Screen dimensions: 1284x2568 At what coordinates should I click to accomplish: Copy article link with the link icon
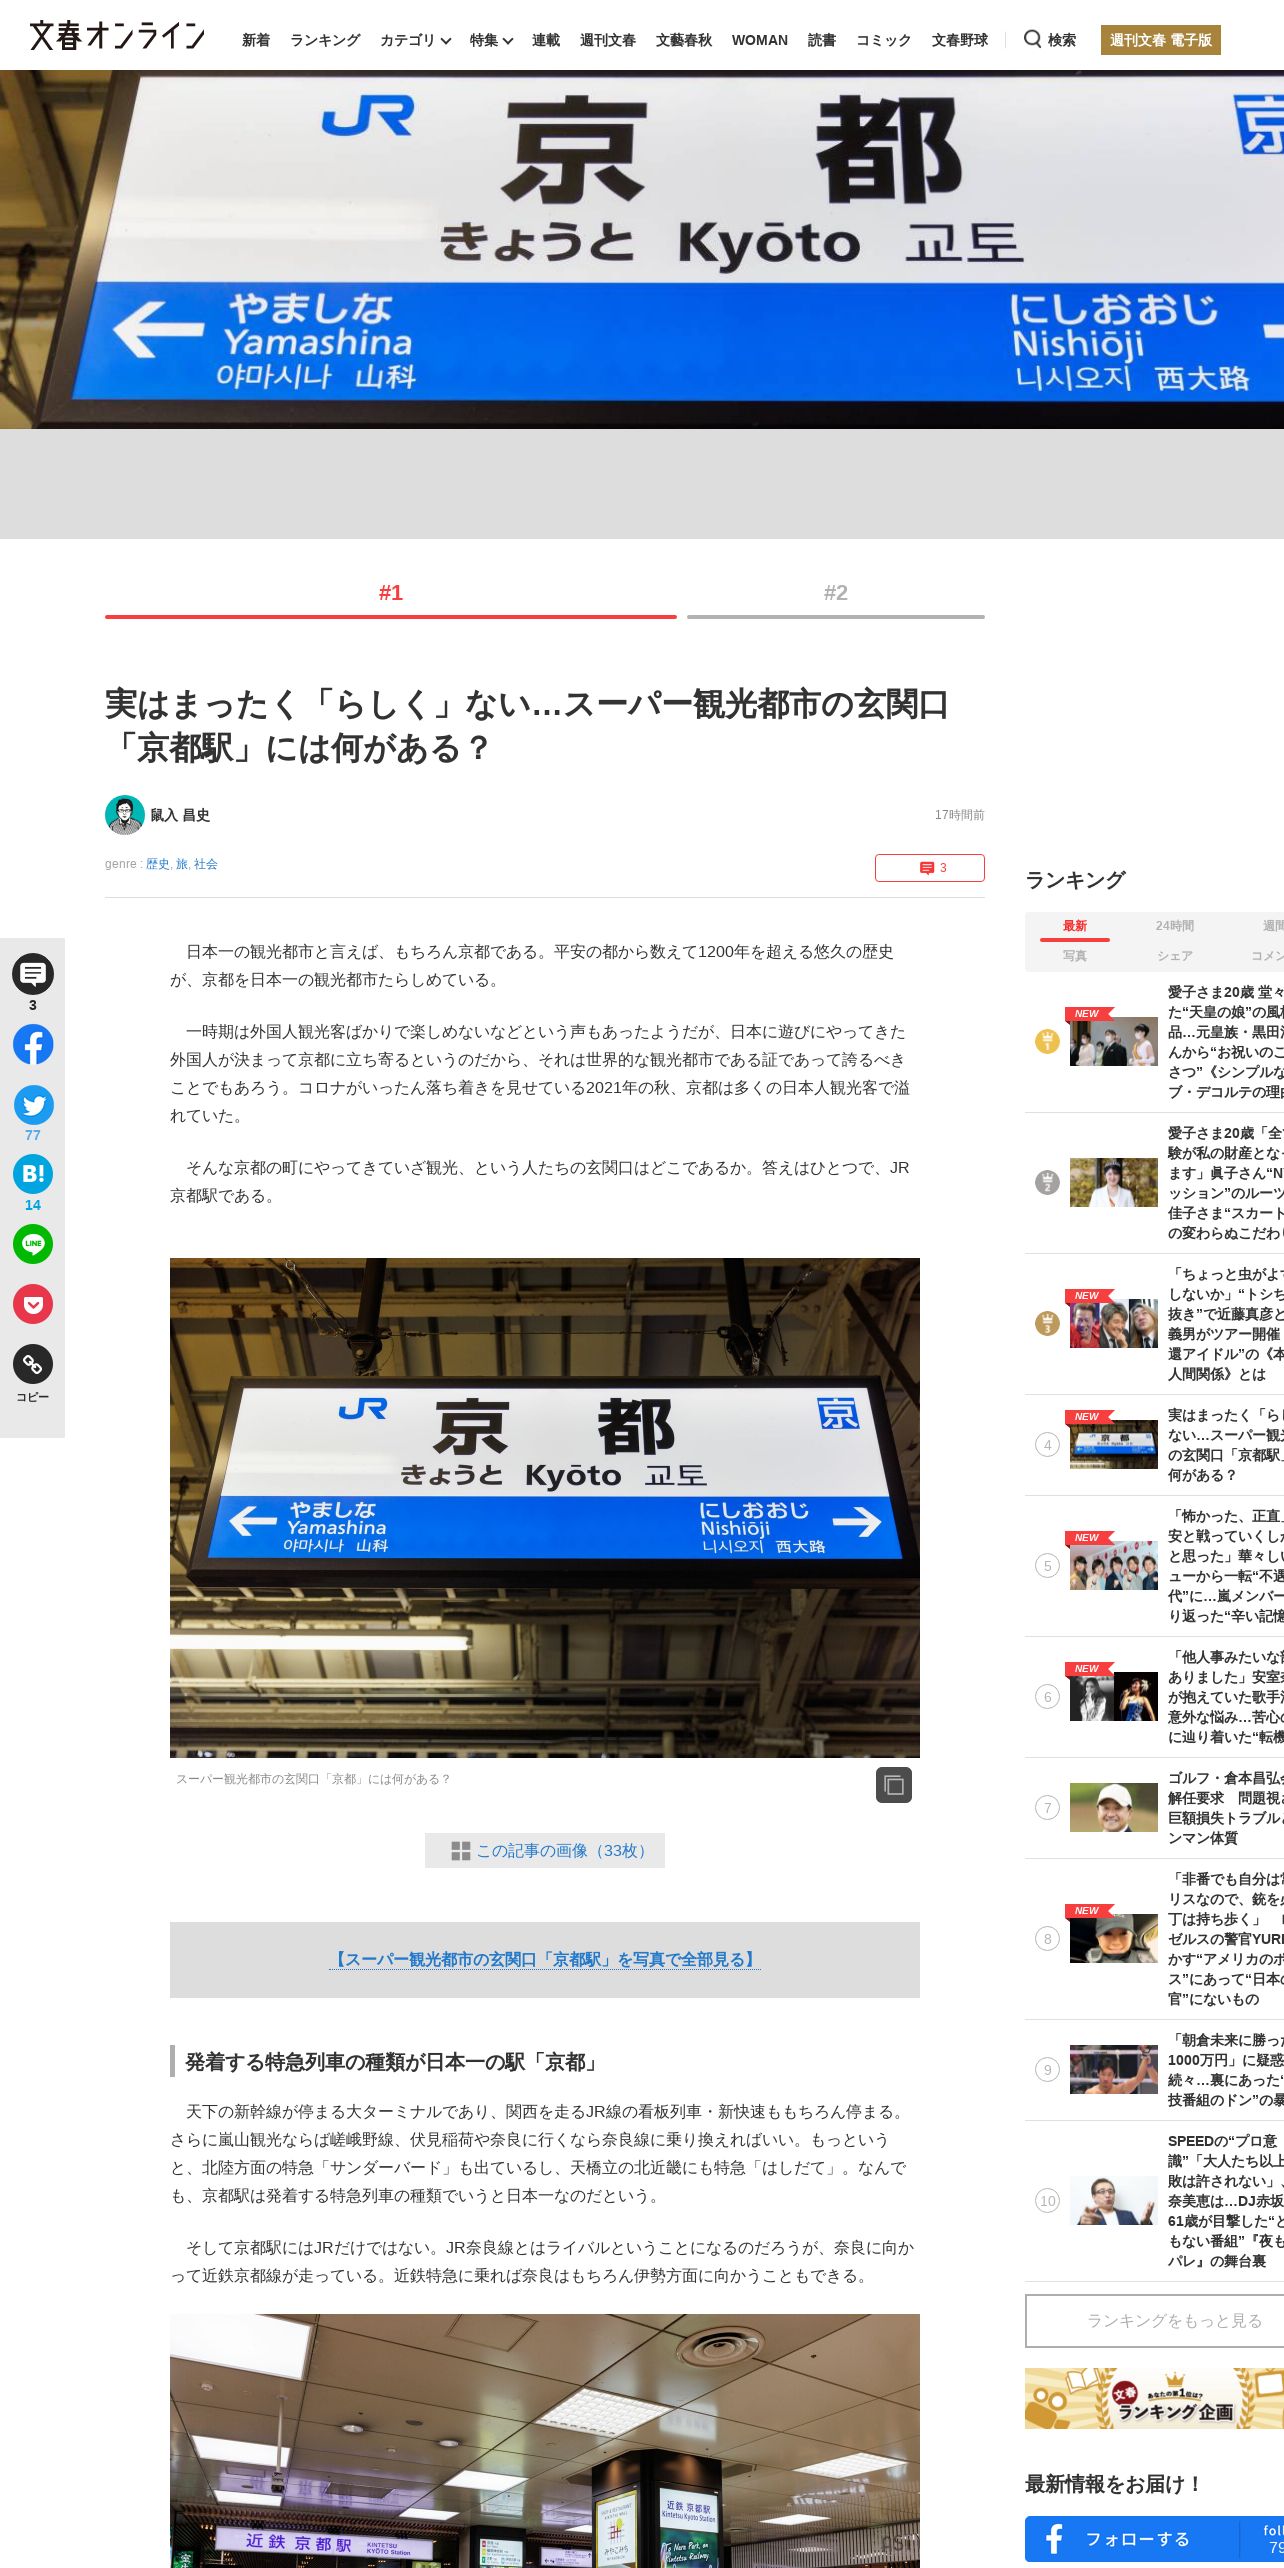(33, 1364)
